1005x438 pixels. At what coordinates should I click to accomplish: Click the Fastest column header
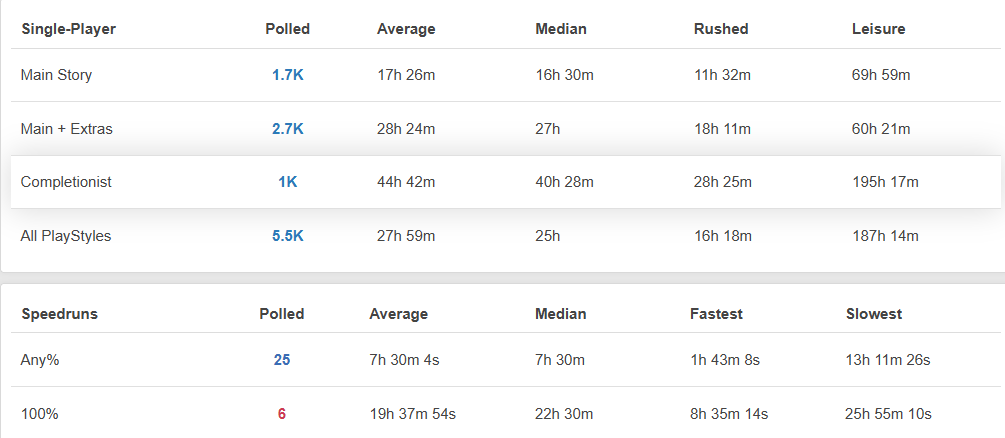(x=717, y=314)
